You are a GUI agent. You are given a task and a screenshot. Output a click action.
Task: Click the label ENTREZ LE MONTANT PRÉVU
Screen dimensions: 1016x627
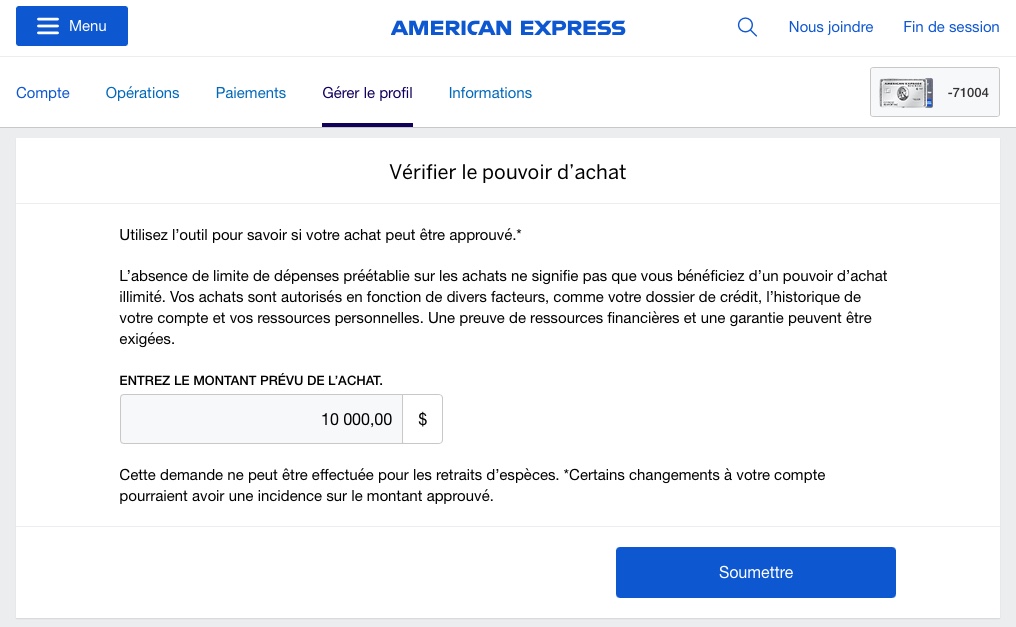251,380
